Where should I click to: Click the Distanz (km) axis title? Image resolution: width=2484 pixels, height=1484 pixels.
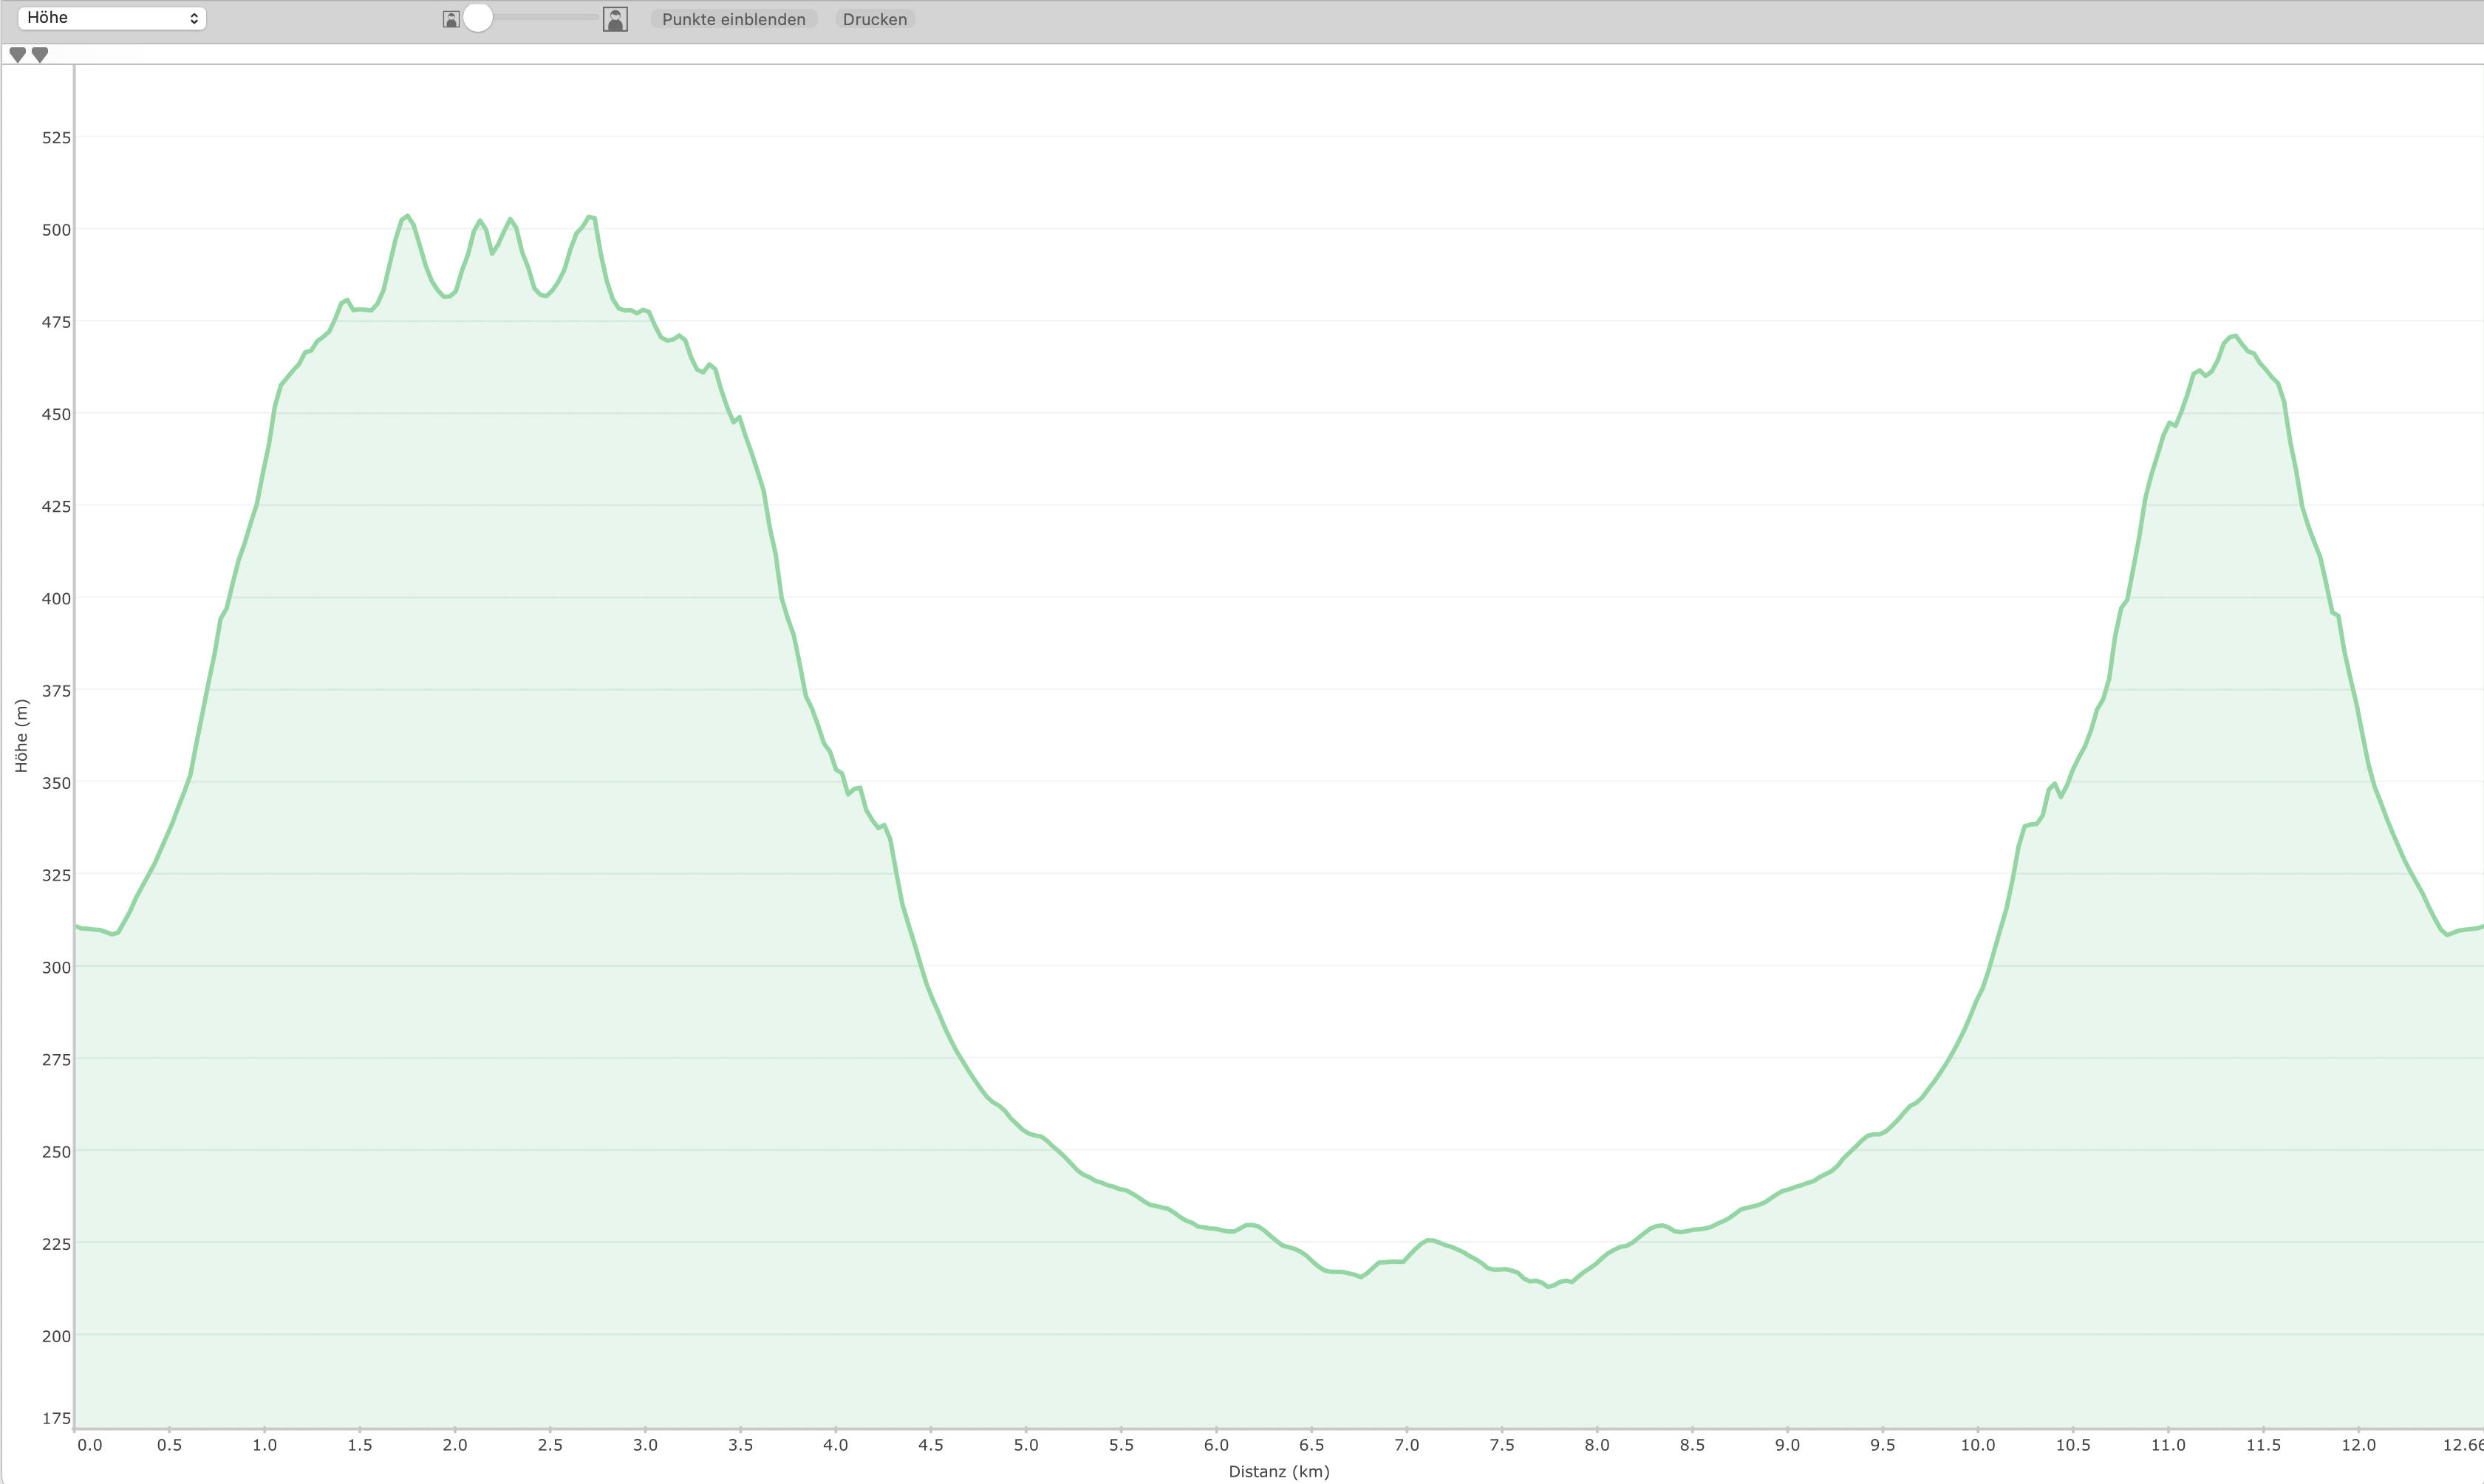click(x=1279, y=1471)
